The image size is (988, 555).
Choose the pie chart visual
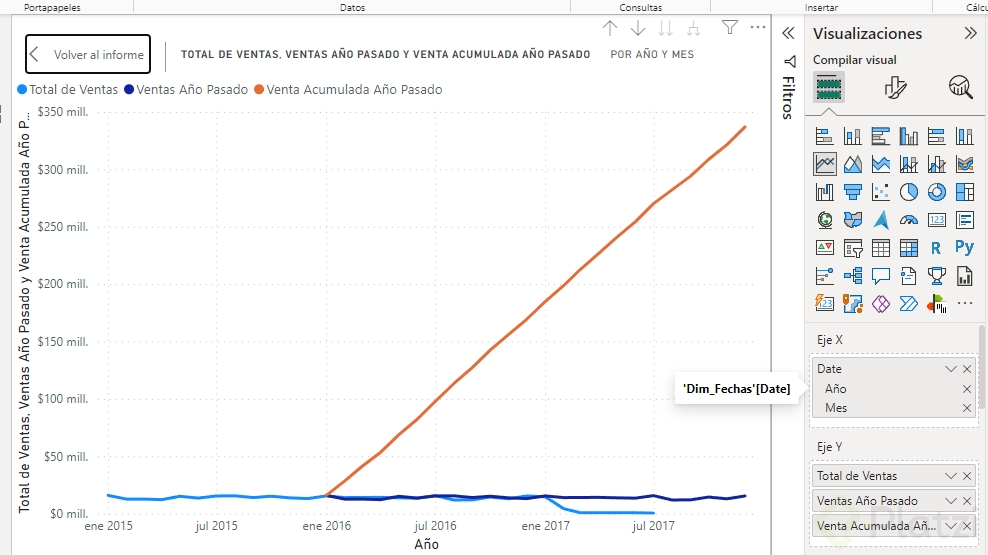[x=909, y=191]
